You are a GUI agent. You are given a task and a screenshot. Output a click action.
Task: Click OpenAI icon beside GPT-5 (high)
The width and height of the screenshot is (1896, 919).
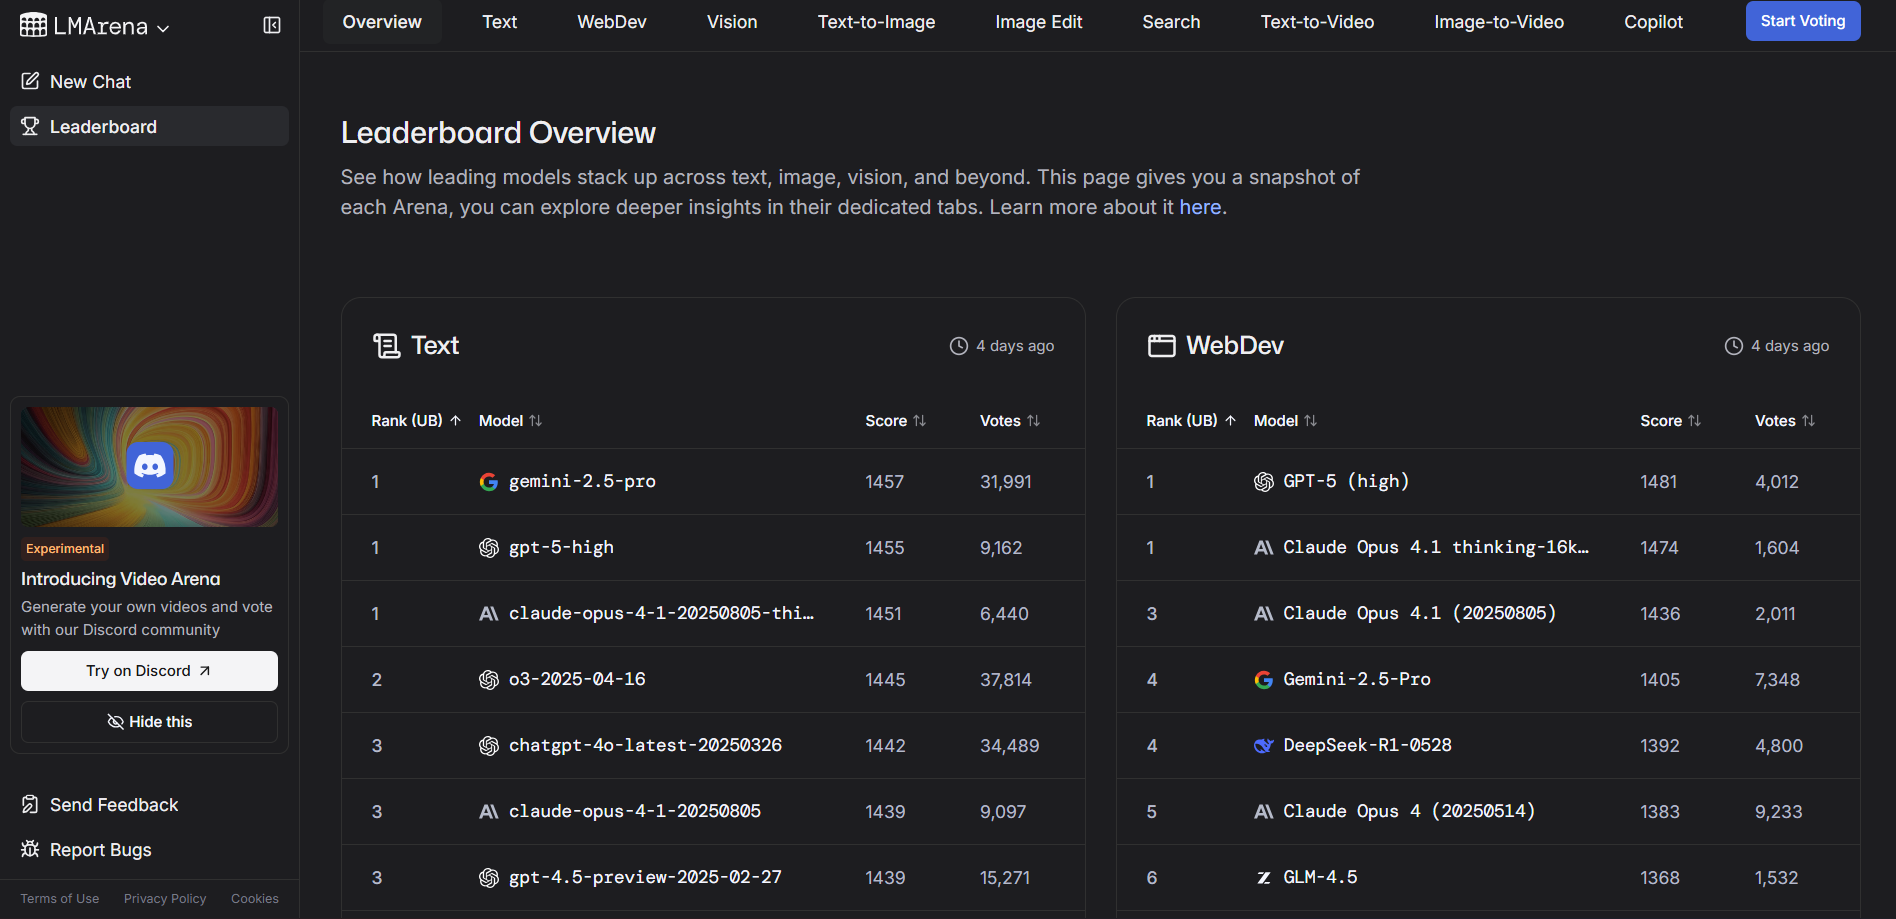tap(1263, 482)
